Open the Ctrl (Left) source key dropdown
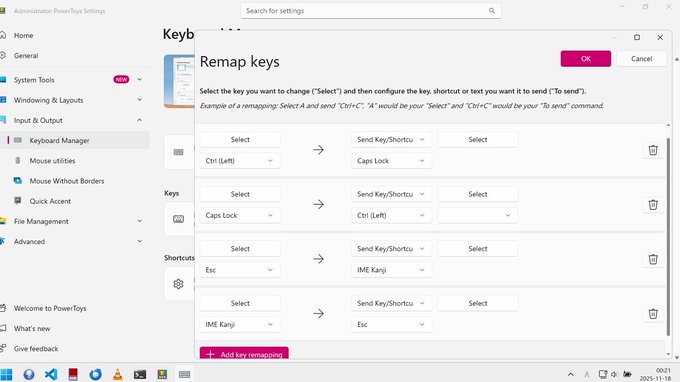 pyautogui.click(x=240, y=161)
